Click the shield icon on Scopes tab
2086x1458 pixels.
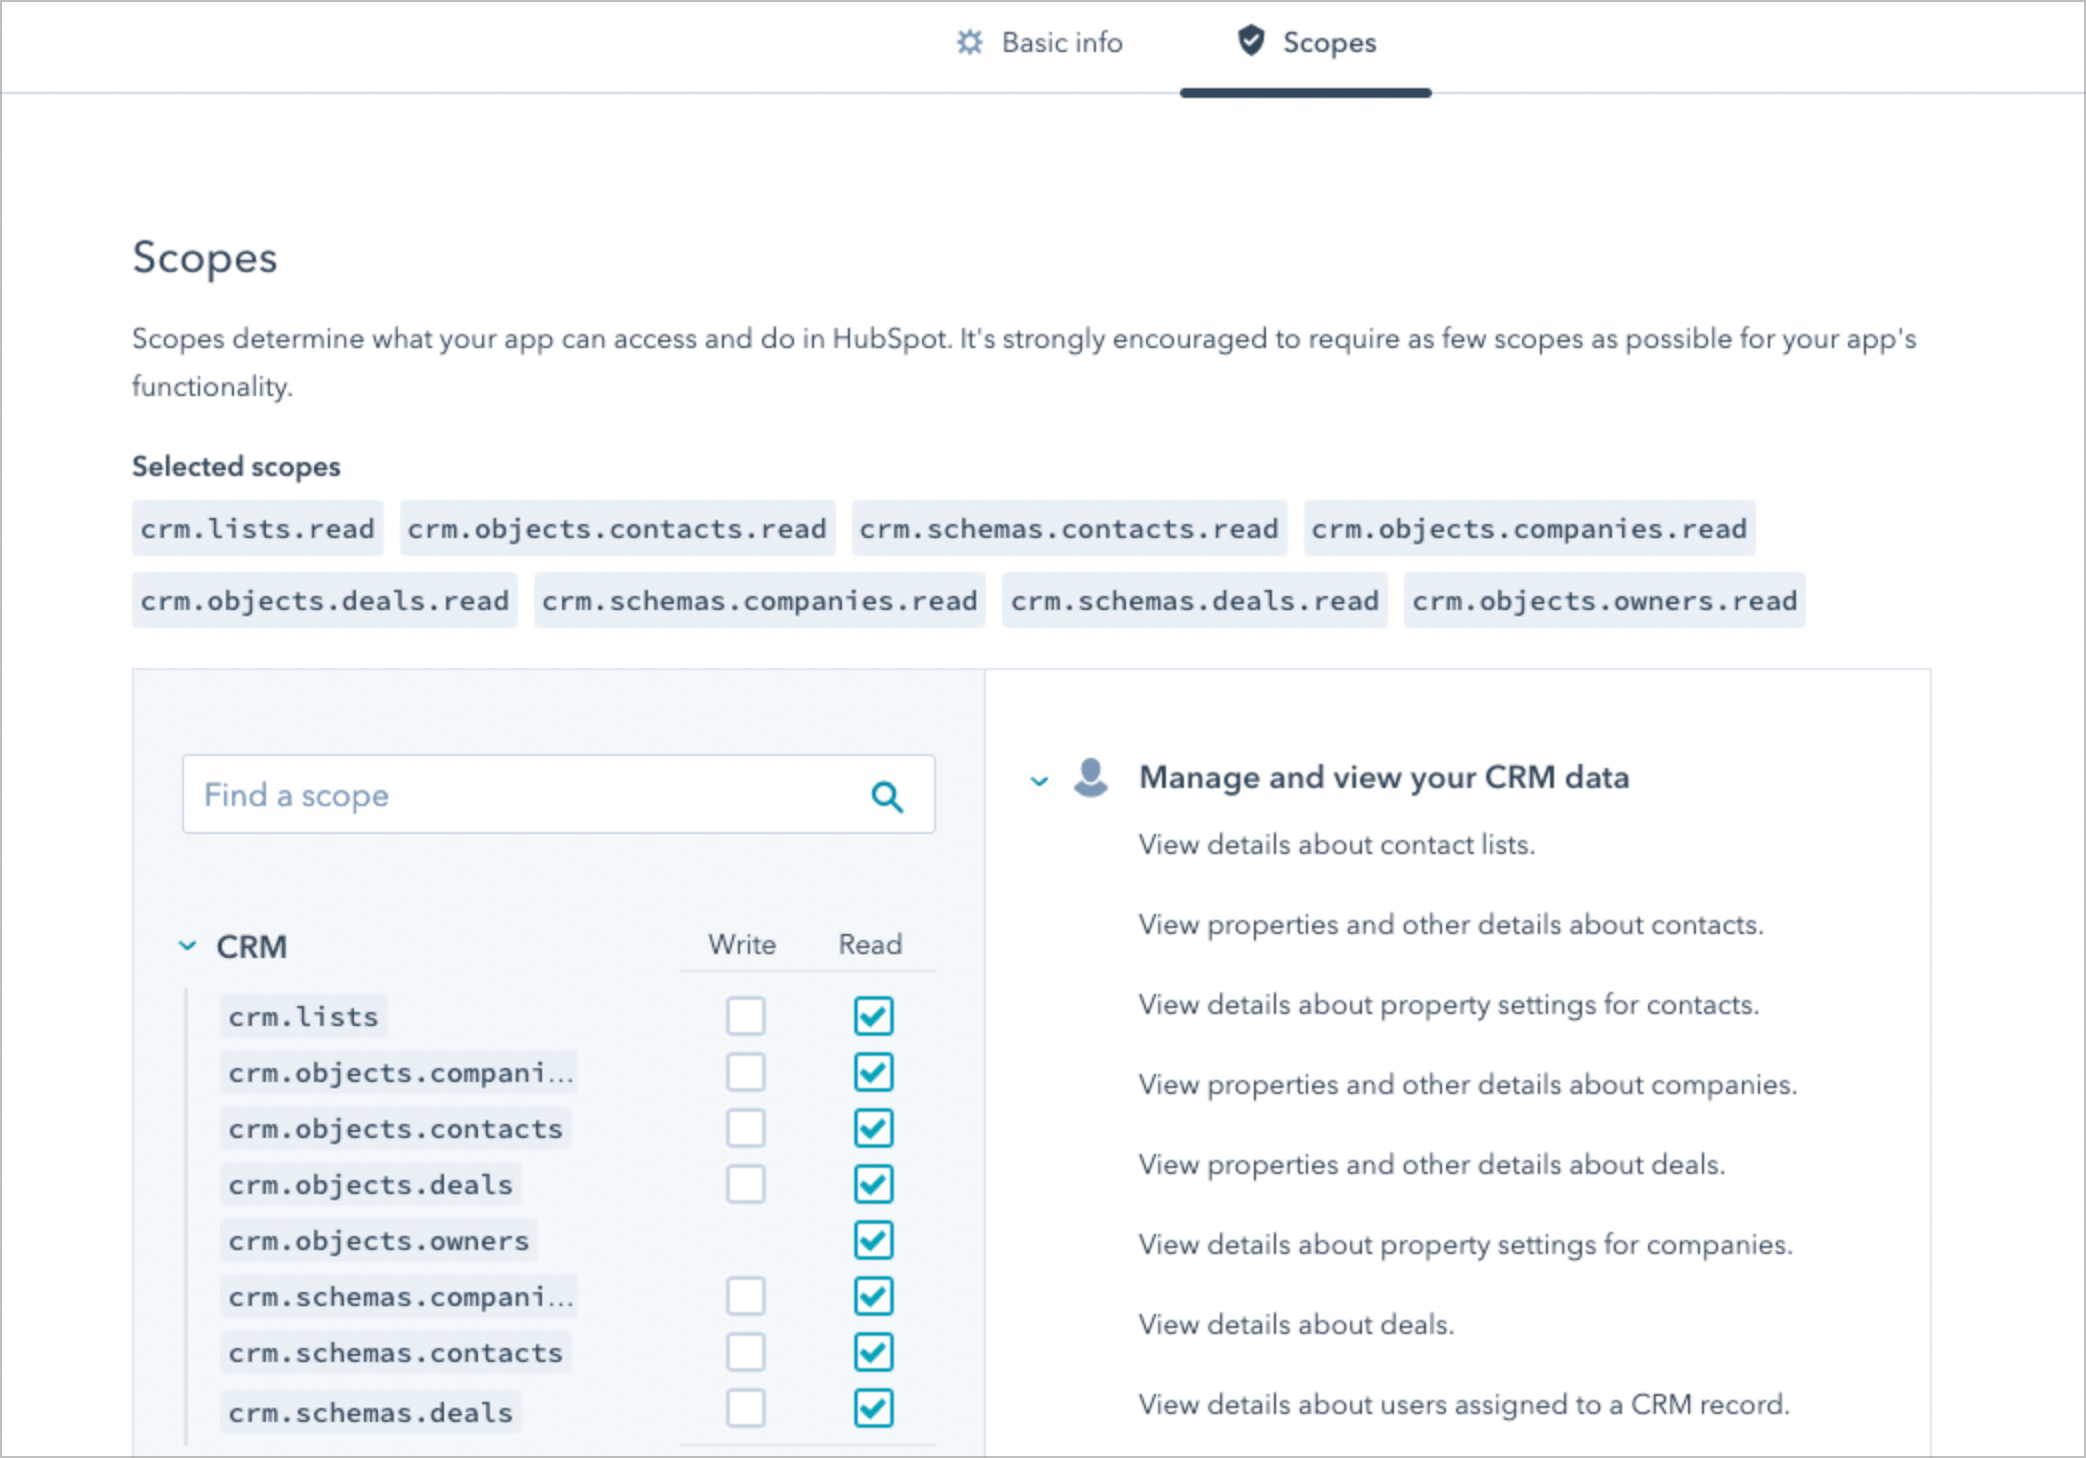[1250, 41]
